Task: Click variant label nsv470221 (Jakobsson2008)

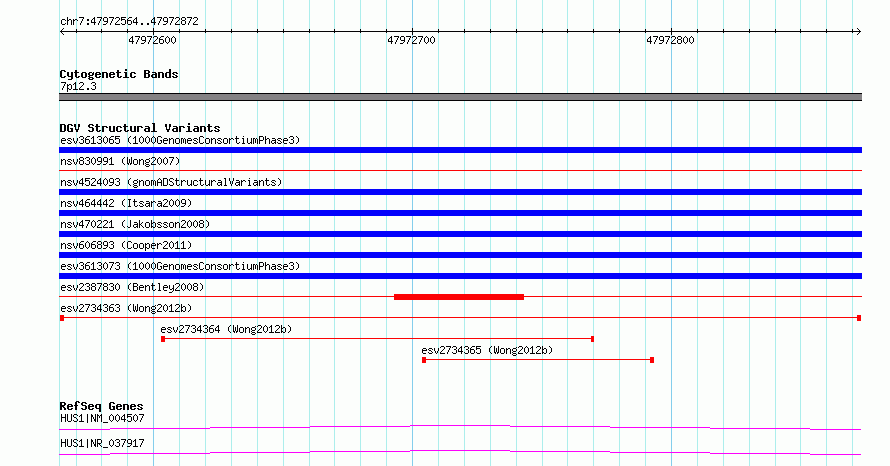Action: coord(135,224)
